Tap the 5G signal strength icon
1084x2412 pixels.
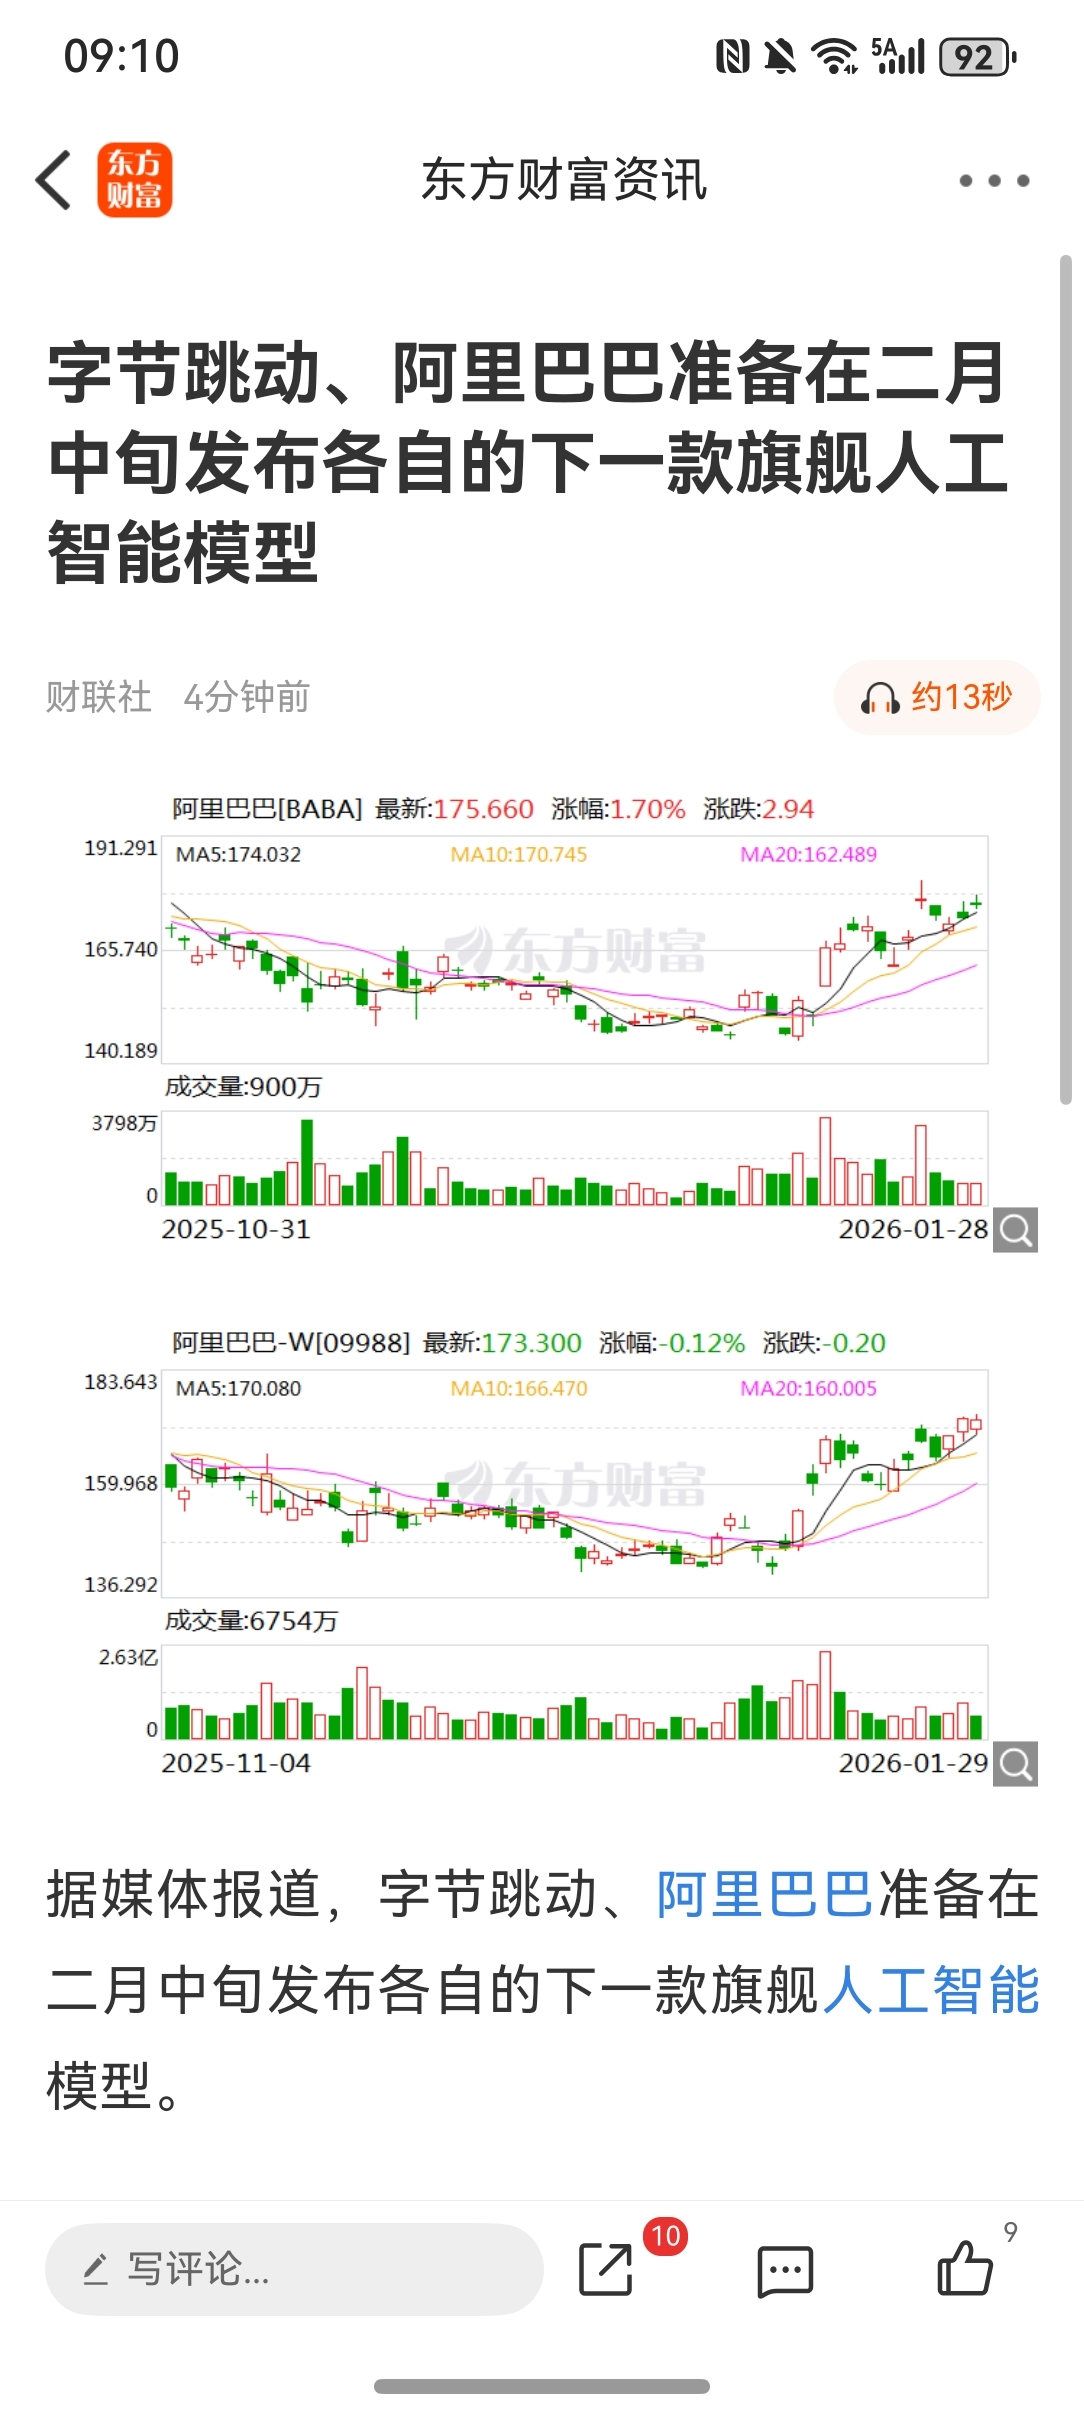coord(898,56)
